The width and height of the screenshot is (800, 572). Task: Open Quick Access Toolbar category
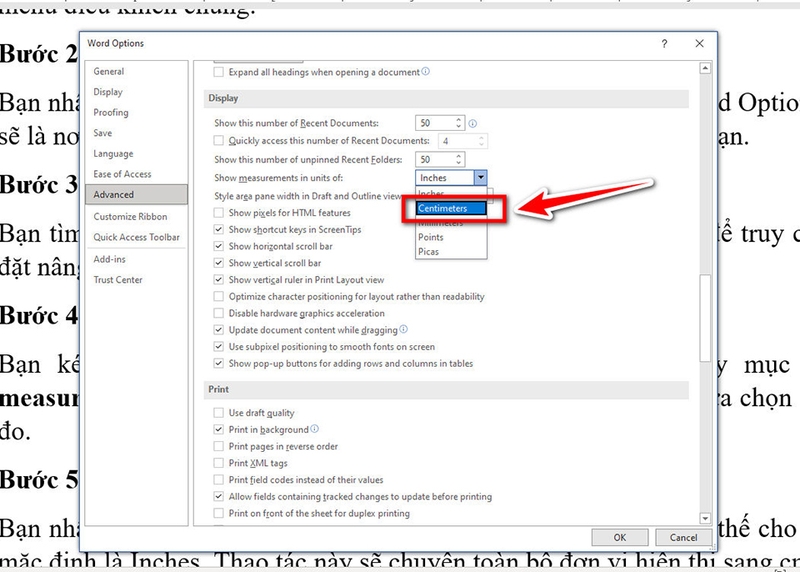136,237
